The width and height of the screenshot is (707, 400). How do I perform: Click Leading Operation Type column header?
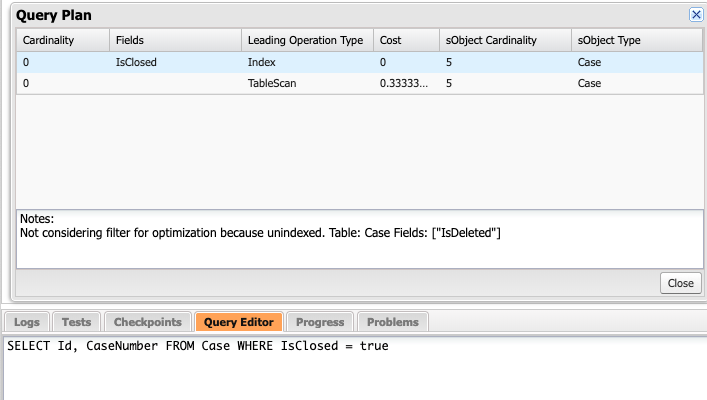[x=308, y=40]
